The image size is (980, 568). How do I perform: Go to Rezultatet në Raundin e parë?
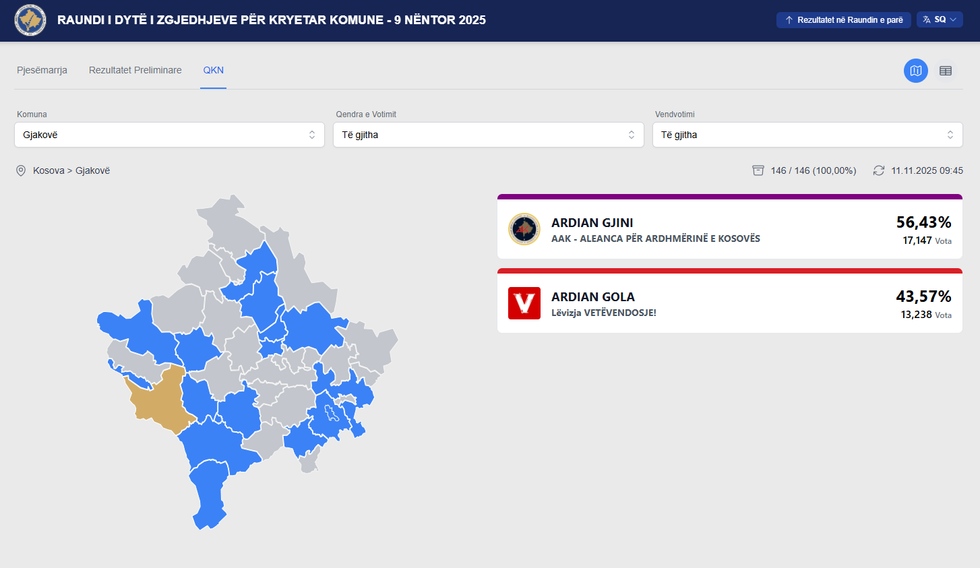843,20
